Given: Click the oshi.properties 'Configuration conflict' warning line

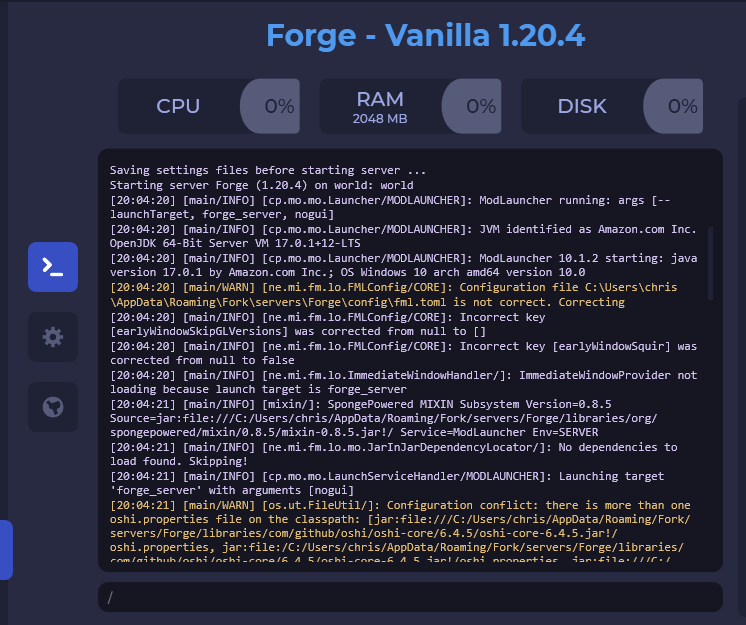Looking at the screenshot, I should coord(400,505).
